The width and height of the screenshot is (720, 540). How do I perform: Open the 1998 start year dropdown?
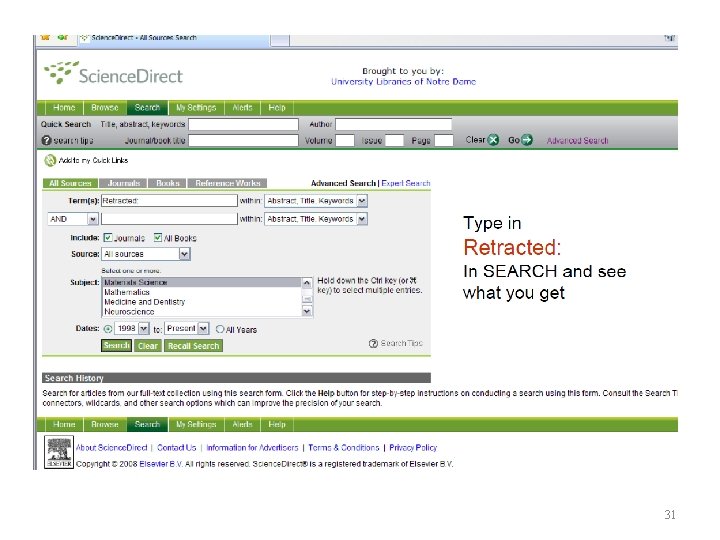point(132,328)
